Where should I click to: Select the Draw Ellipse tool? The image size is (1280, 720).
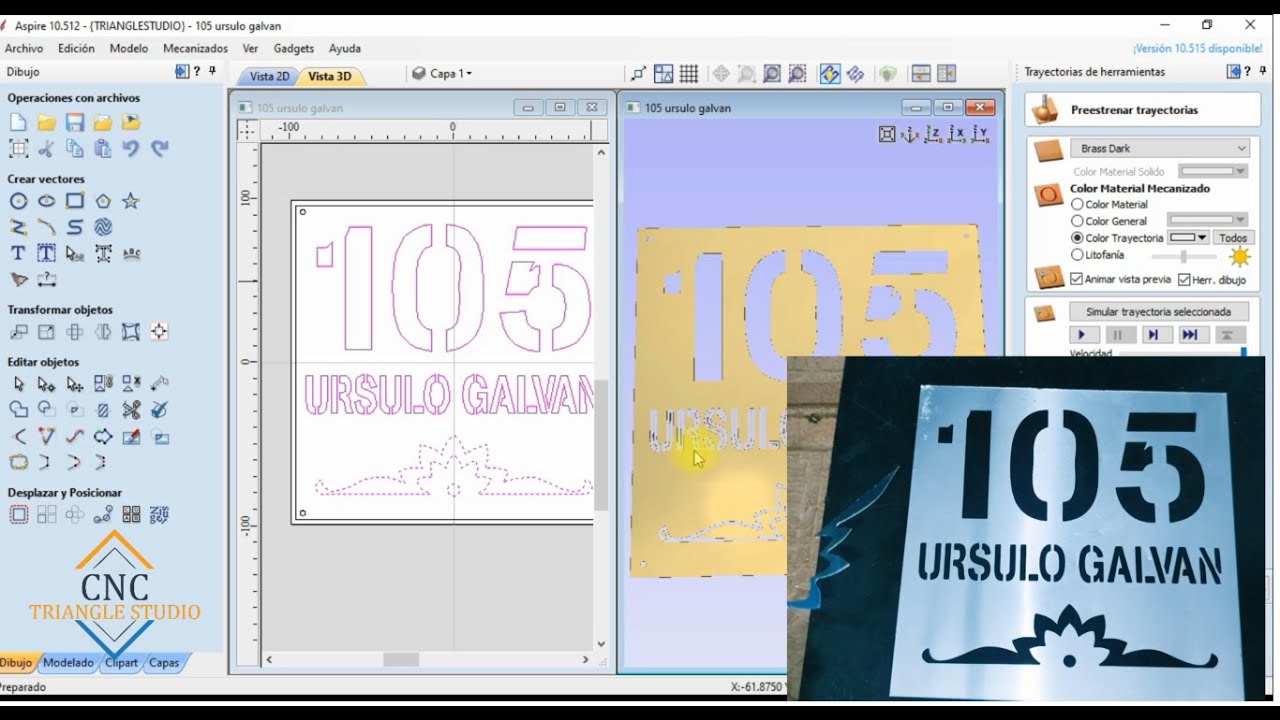point(46,201)
